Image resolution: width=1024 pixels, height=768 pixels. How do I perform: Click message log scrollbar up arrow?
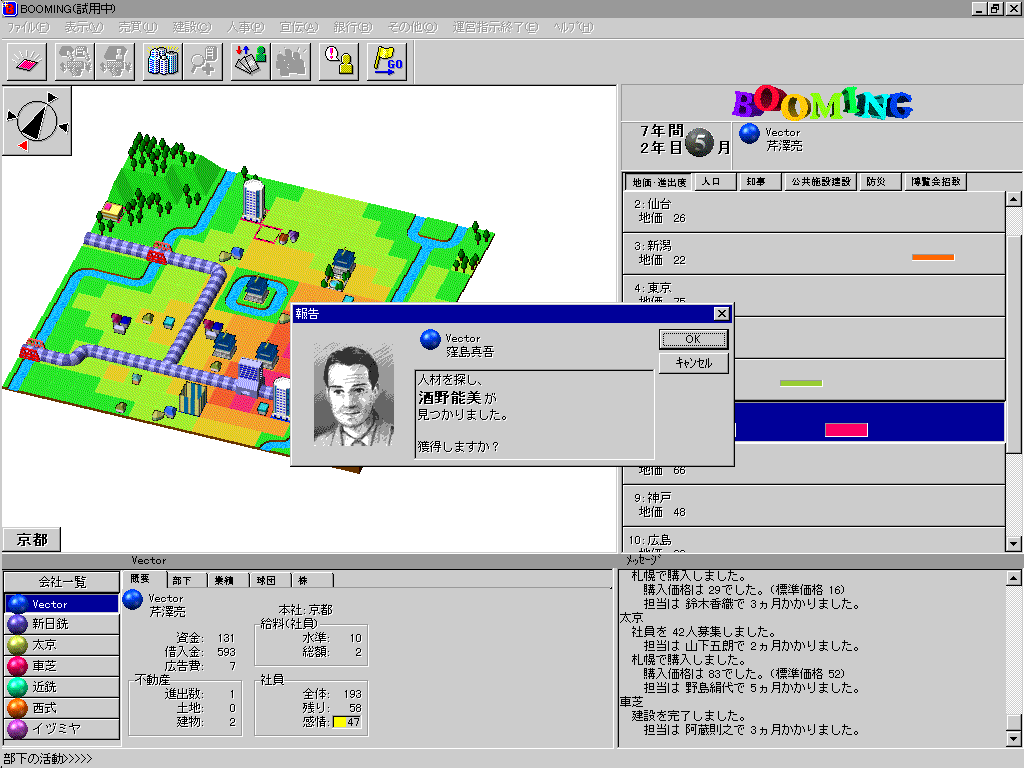pos(1013,578)
